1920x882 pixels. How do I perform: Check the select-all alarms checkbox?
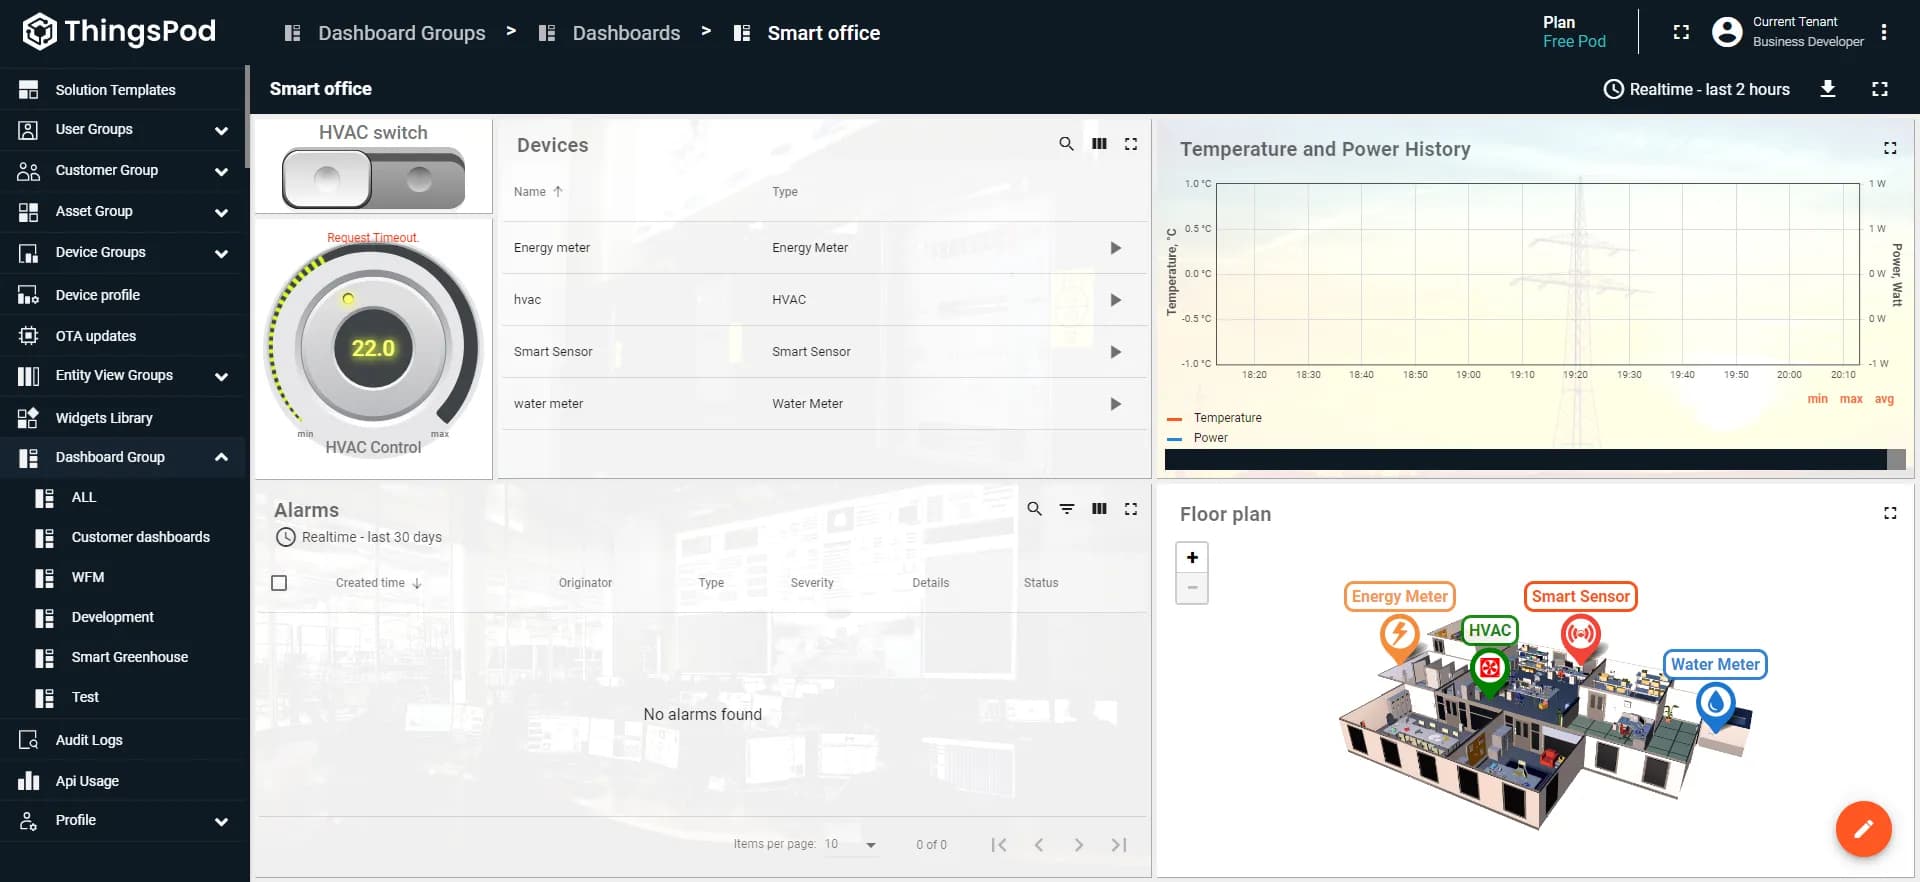279,583
